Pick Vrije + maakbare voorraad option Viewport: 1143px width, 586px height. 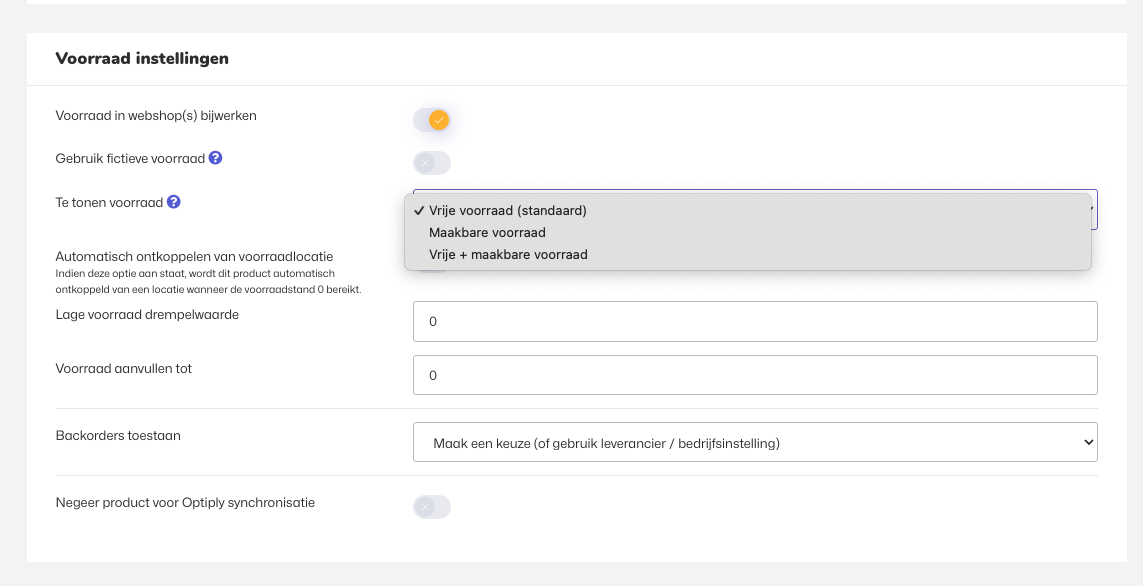coord(508,255)
